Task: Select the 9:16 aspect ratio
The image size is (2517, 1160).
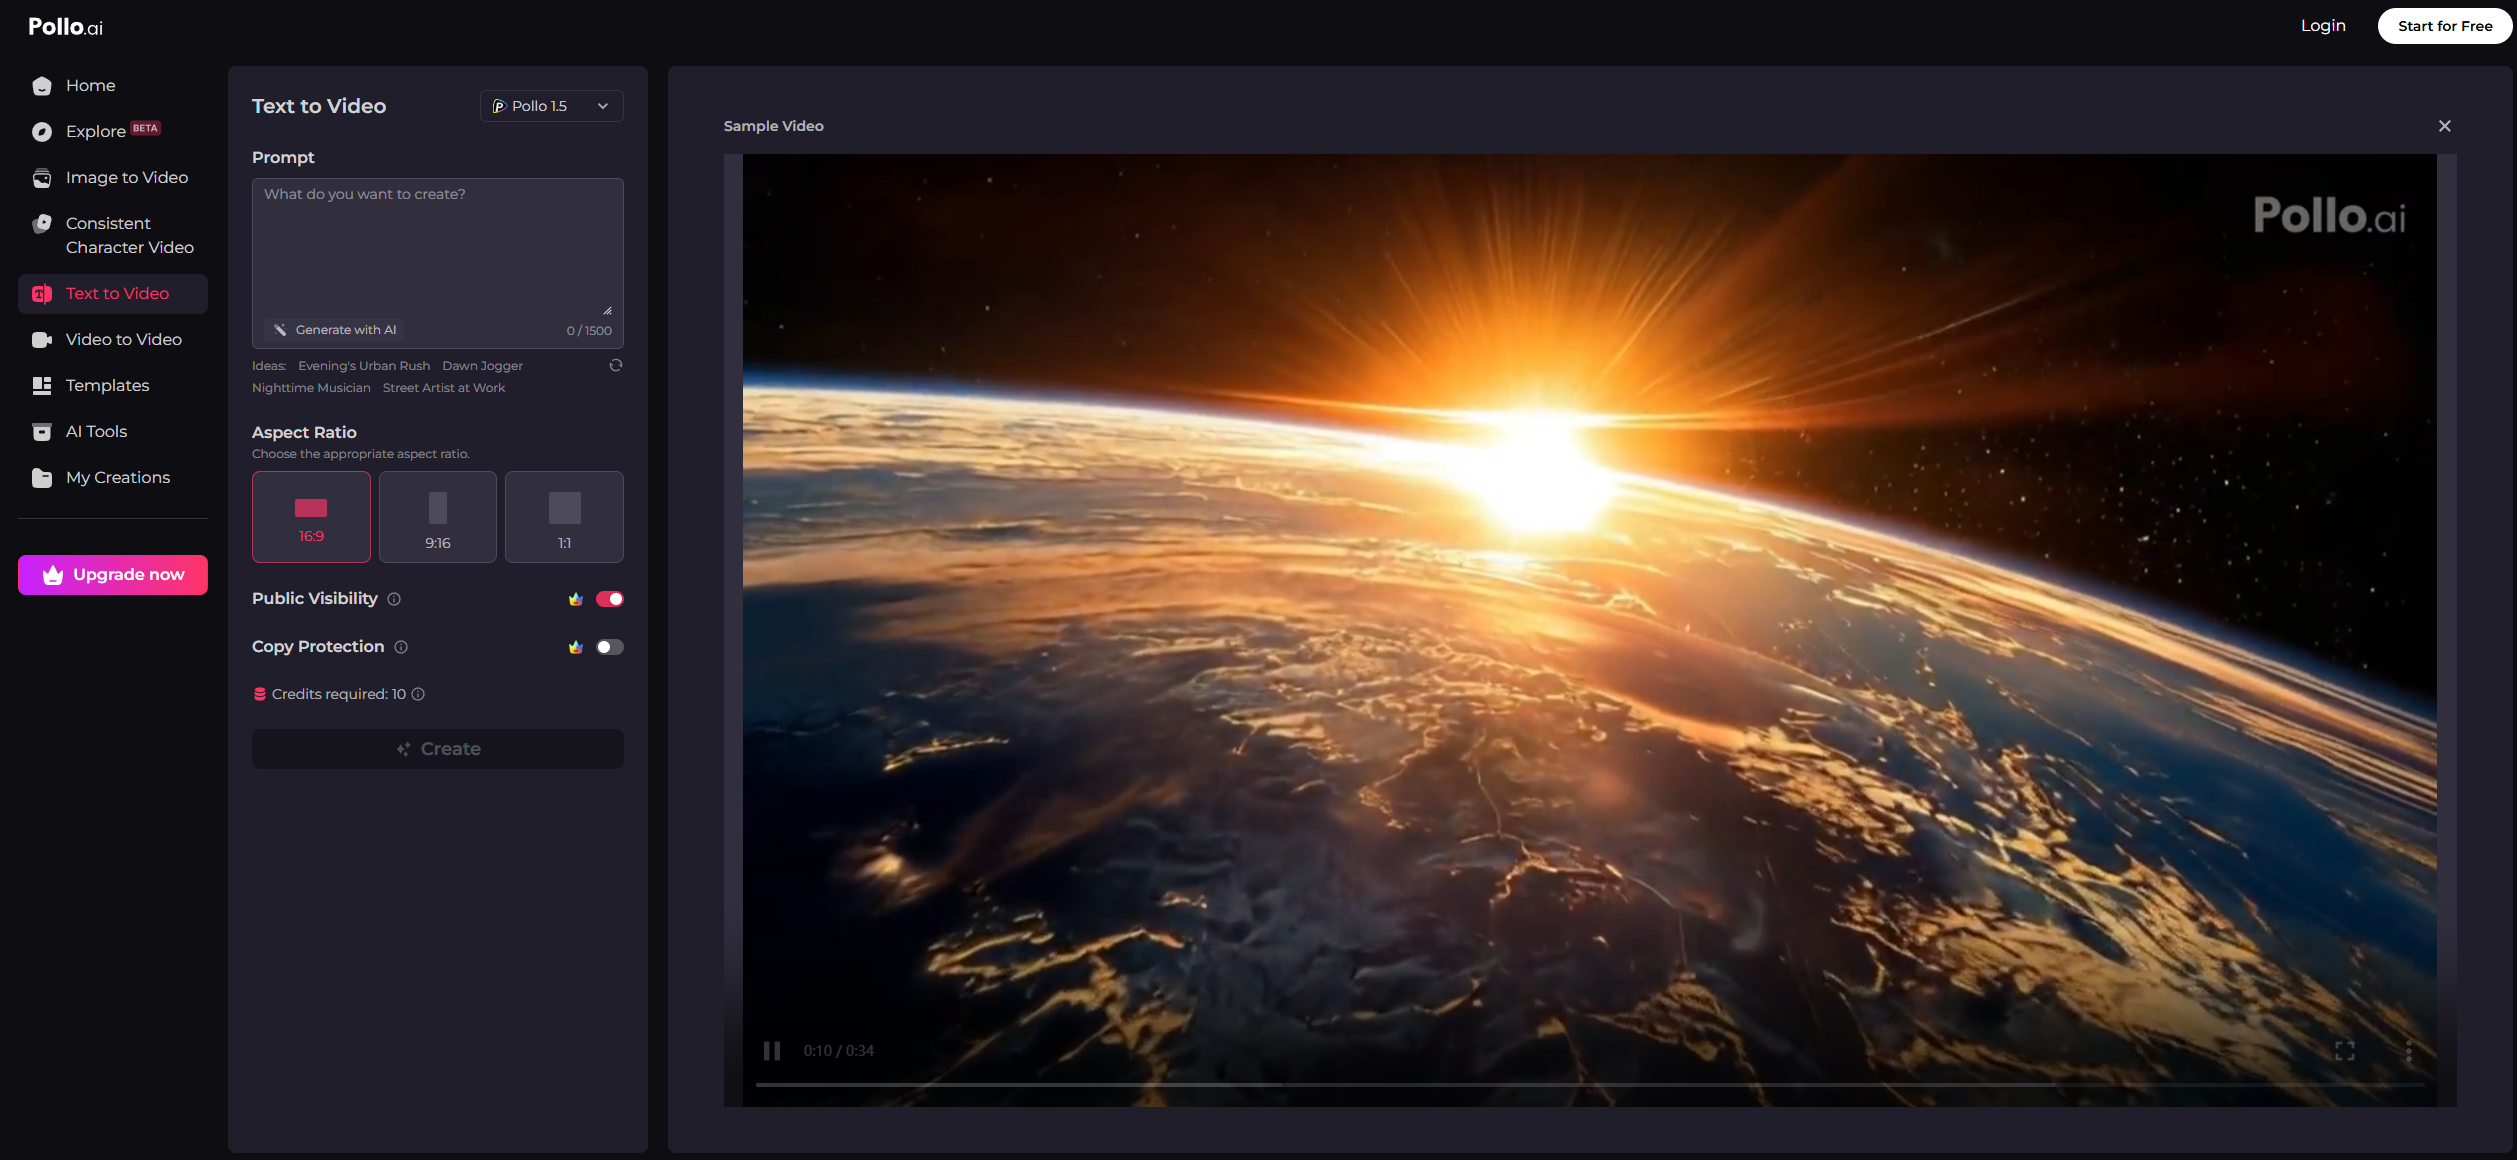Action: [438, 517]
